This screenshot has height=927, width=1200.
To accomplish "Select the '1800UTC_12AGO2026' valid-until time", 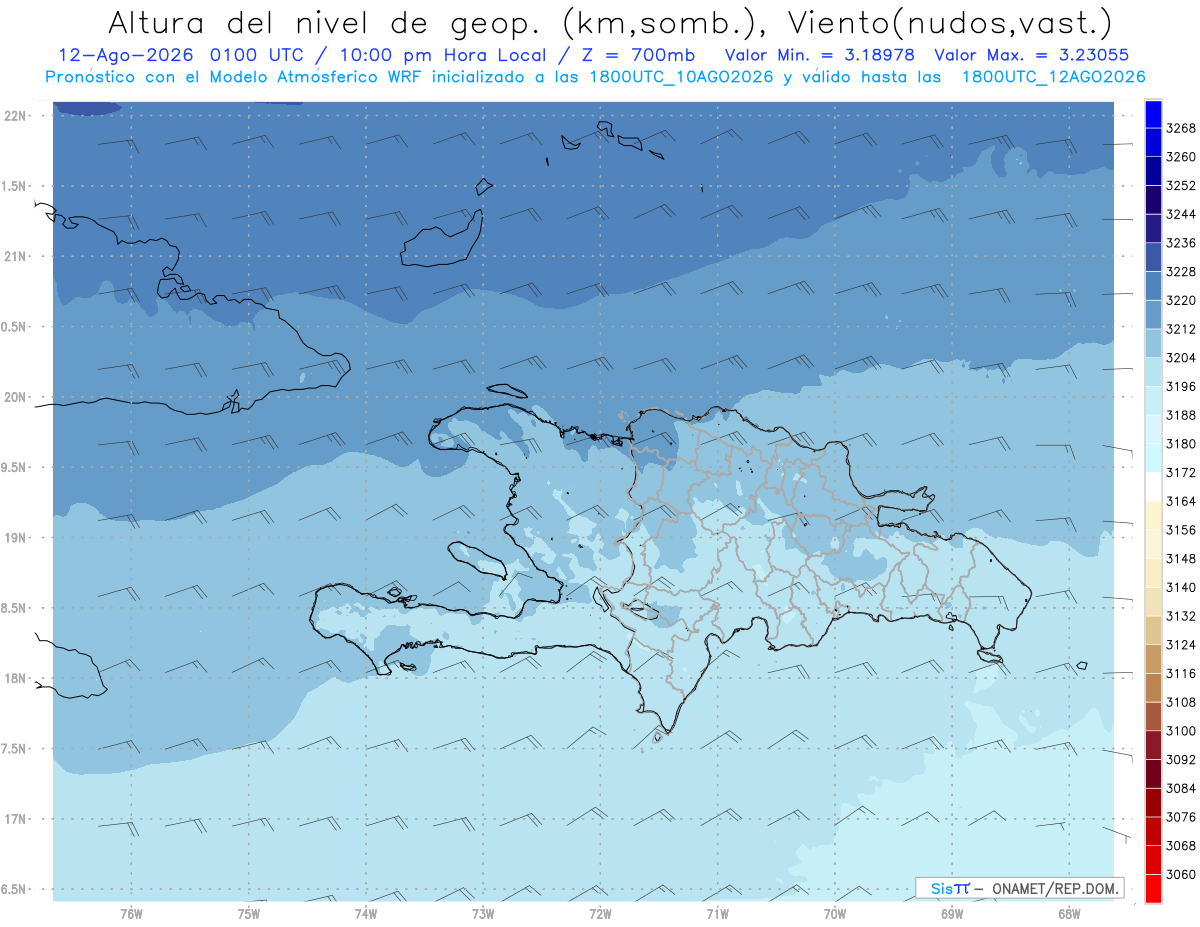I will (1053, 77).
